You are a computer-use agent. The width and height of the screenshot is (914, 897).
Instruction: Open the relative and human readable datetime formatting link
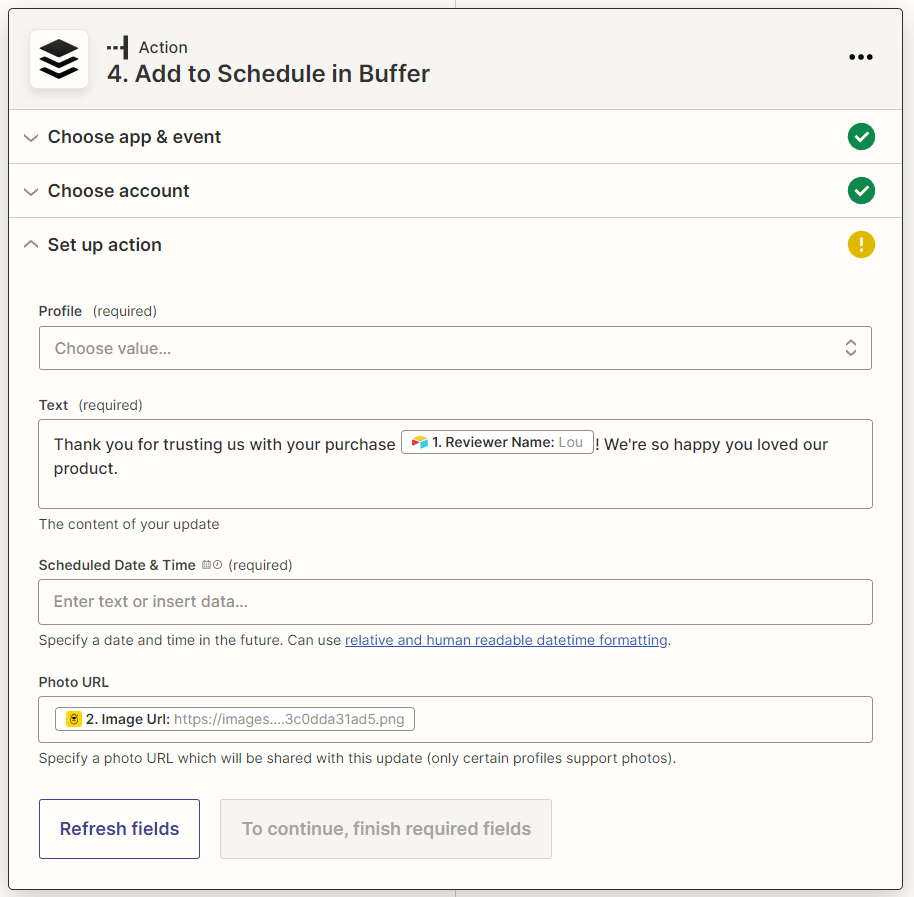click(x=506, y=640)
